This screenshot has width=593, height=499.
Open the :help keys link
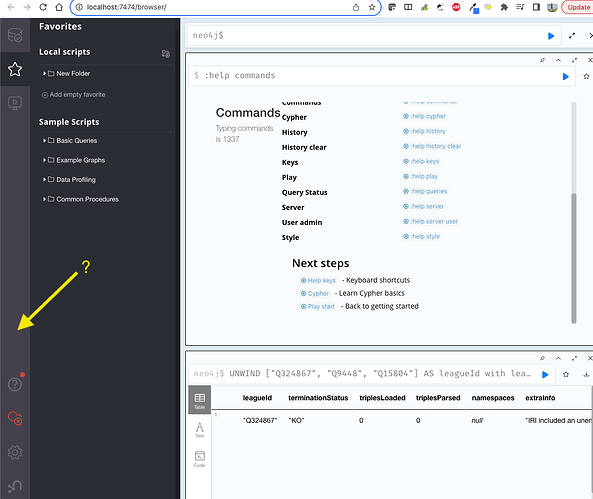click(421, 161)
